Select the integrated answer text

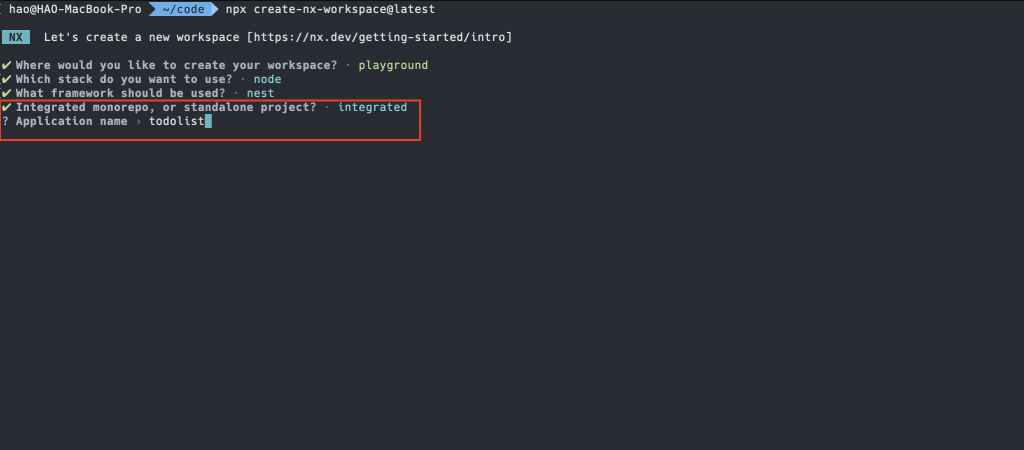[x=372, y=107]
